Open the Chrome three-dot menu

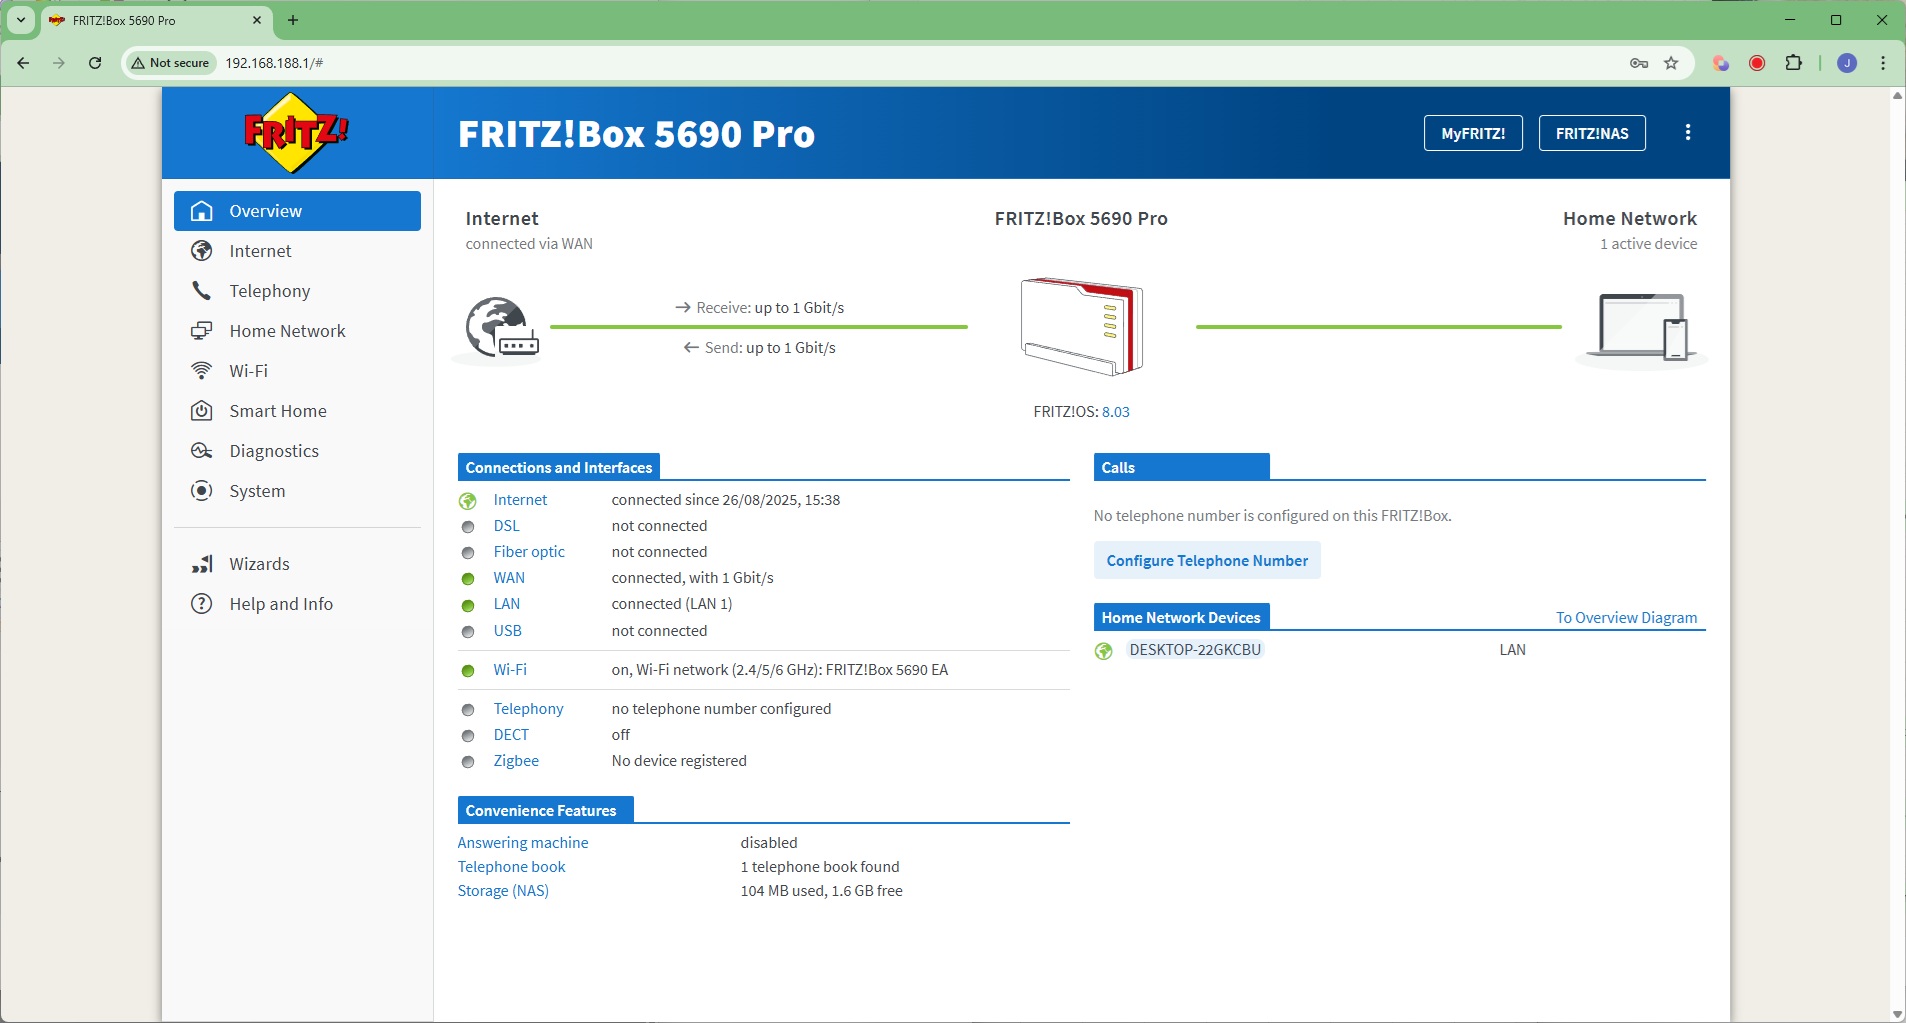point(1883,63)
